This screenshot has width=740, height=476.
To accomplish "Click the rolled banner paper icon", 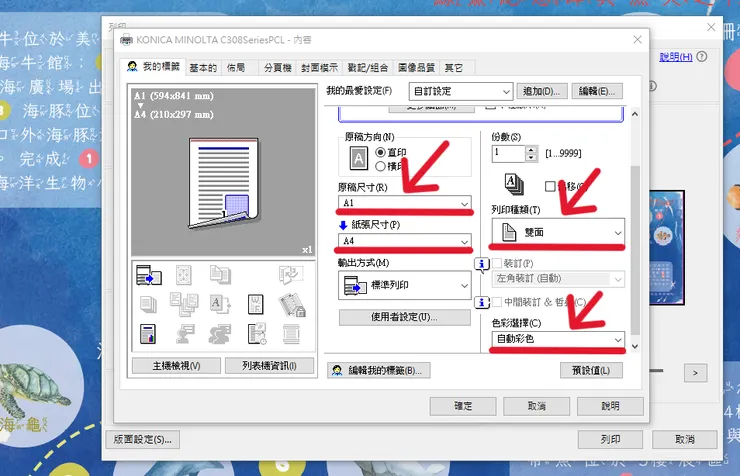I will pos(291,334).
